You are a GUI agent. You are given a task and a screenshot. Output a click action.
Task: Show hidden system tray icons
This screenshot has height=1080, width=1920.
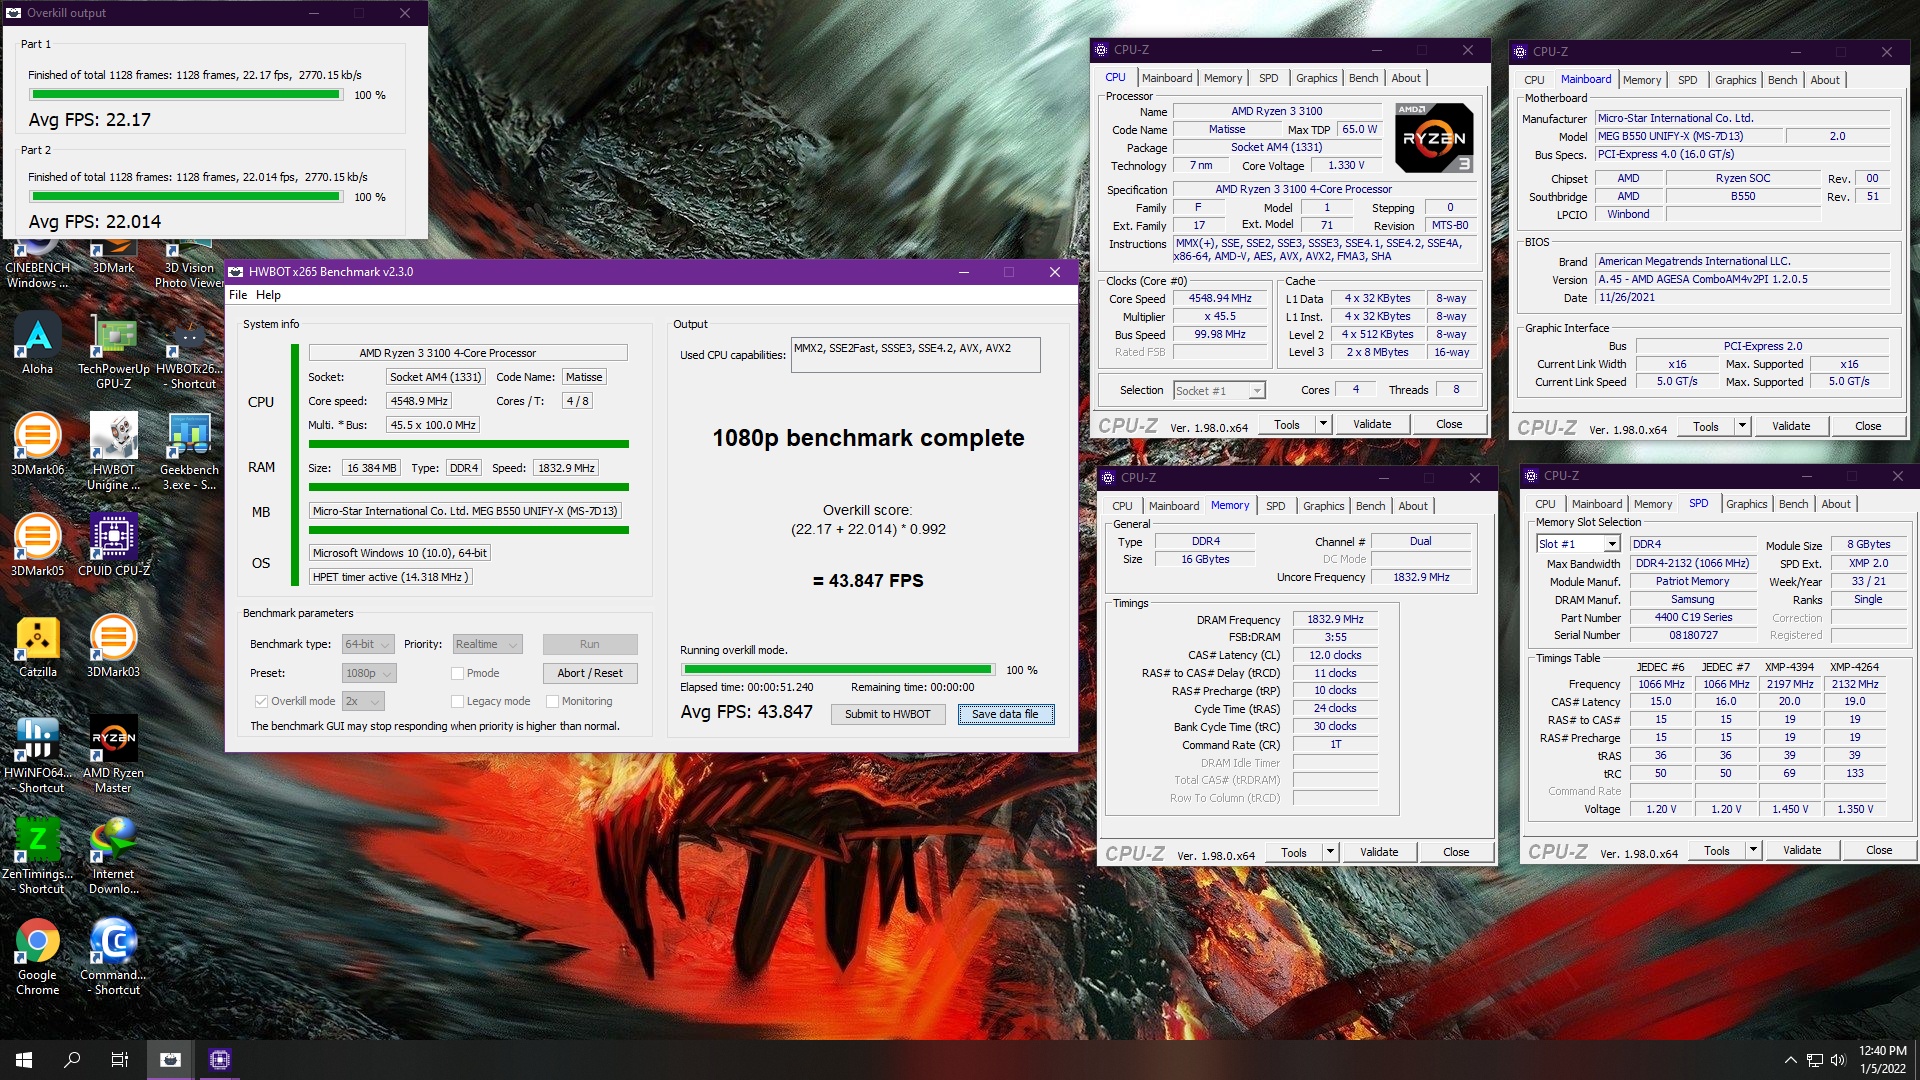tap(1790, 1060)
